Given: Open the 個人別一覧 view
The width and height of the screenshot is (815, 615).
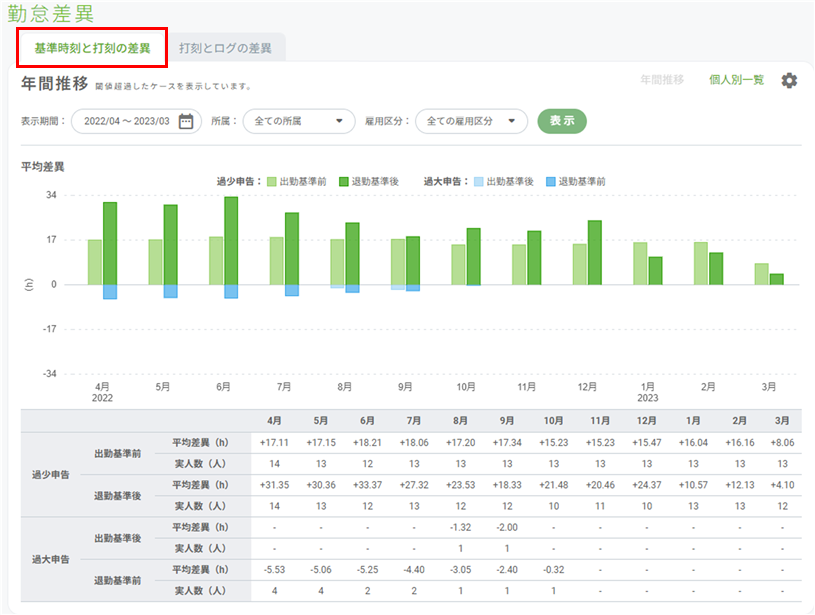Looking at the screenshot, I should 737,80.
